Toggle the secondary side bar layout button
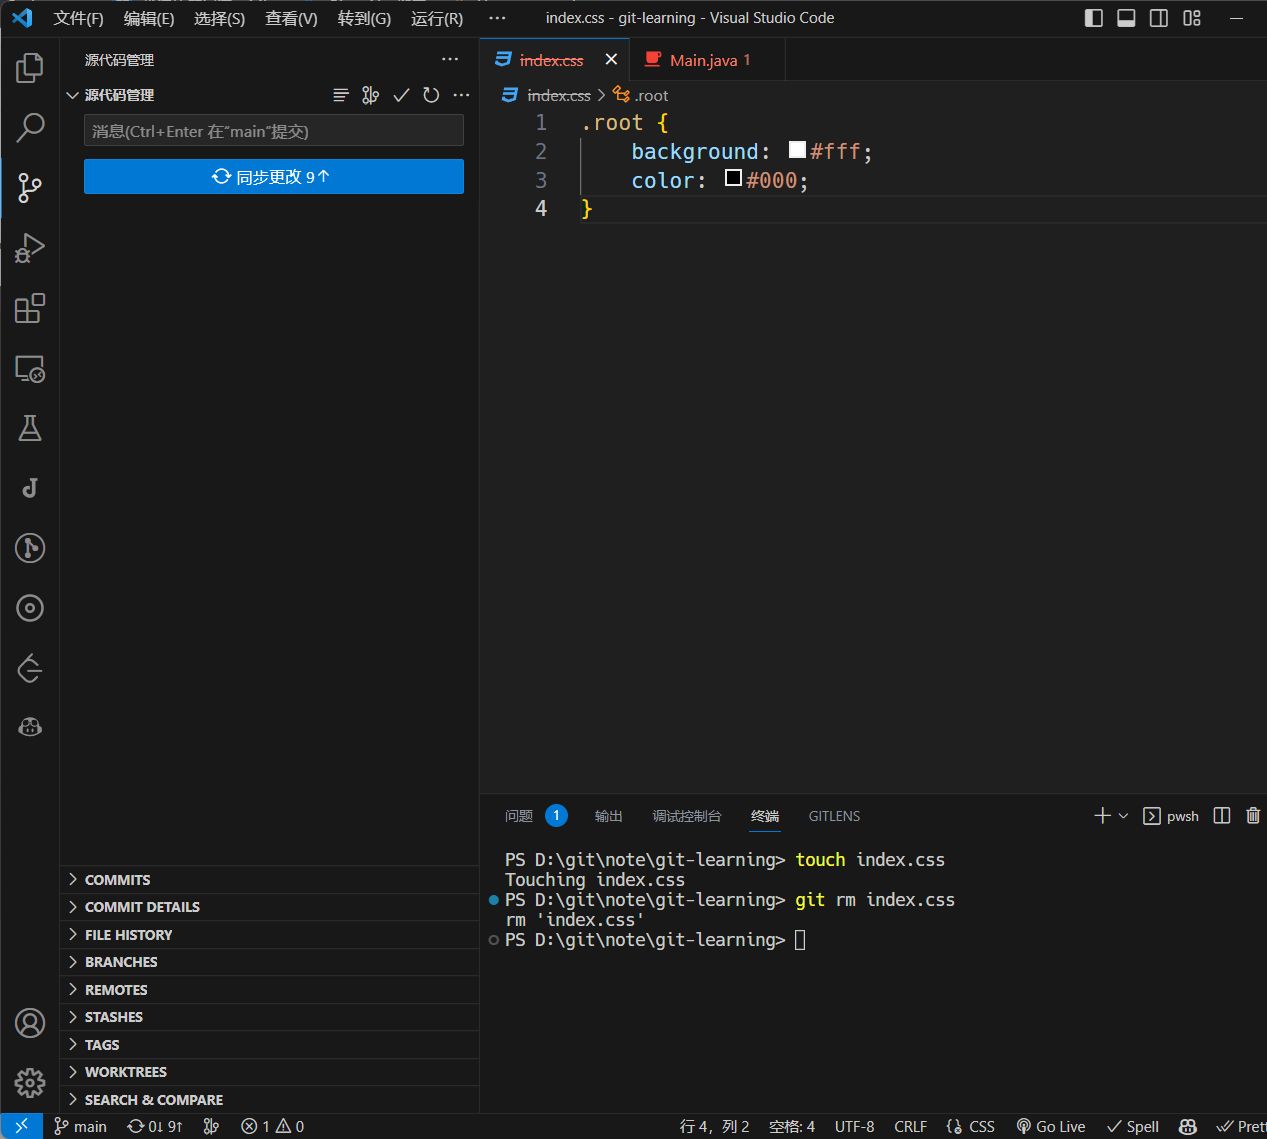The width and height of the screenshot is (1267, 1139). (1159, 18)
